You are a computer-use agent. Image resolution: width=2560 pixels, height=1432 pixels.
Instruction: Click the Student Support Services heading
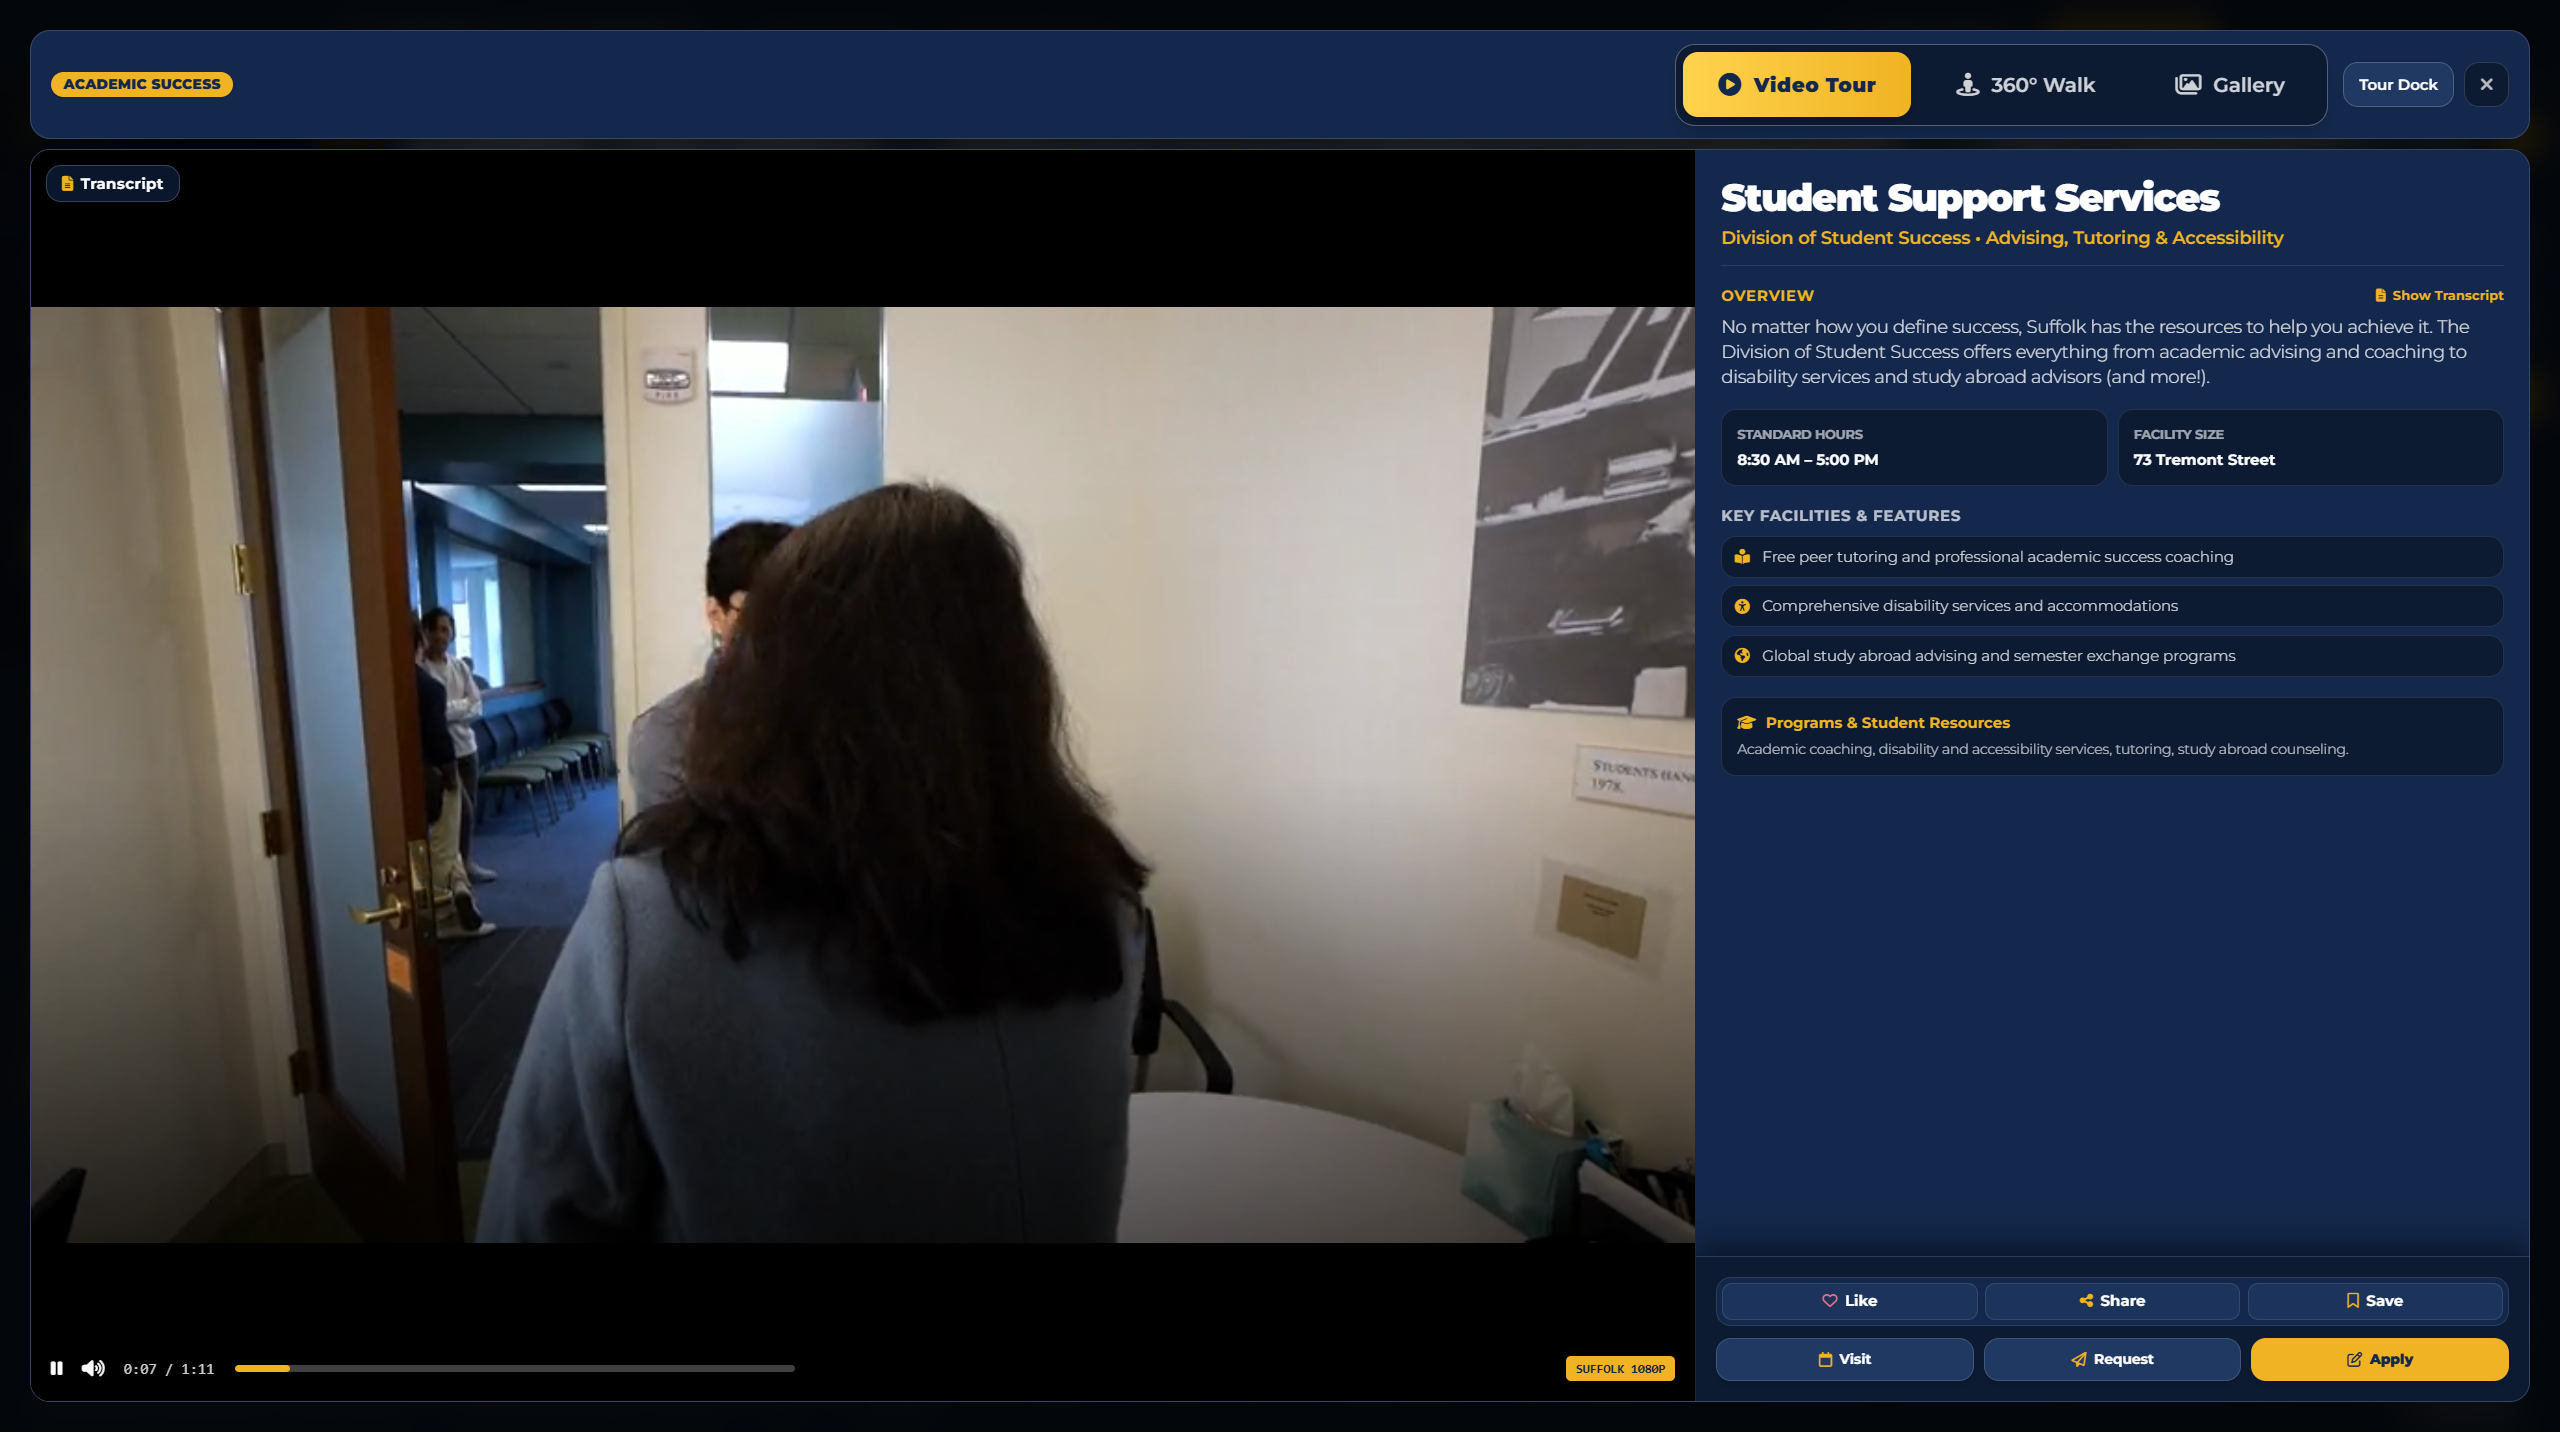click(x=1970, y=198)
